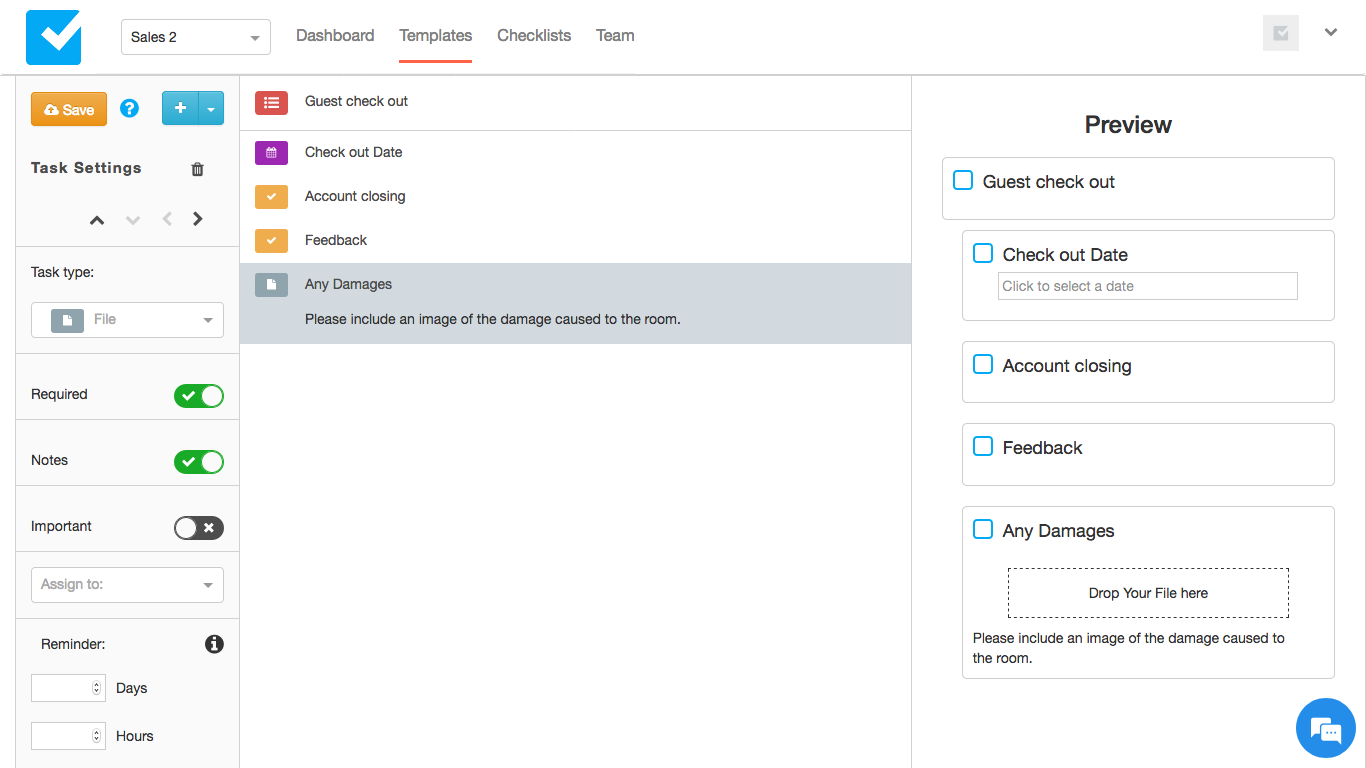The image size is (1366, 768).
Task: Disable the Notes toggle
Action: (x=198, y=462)
